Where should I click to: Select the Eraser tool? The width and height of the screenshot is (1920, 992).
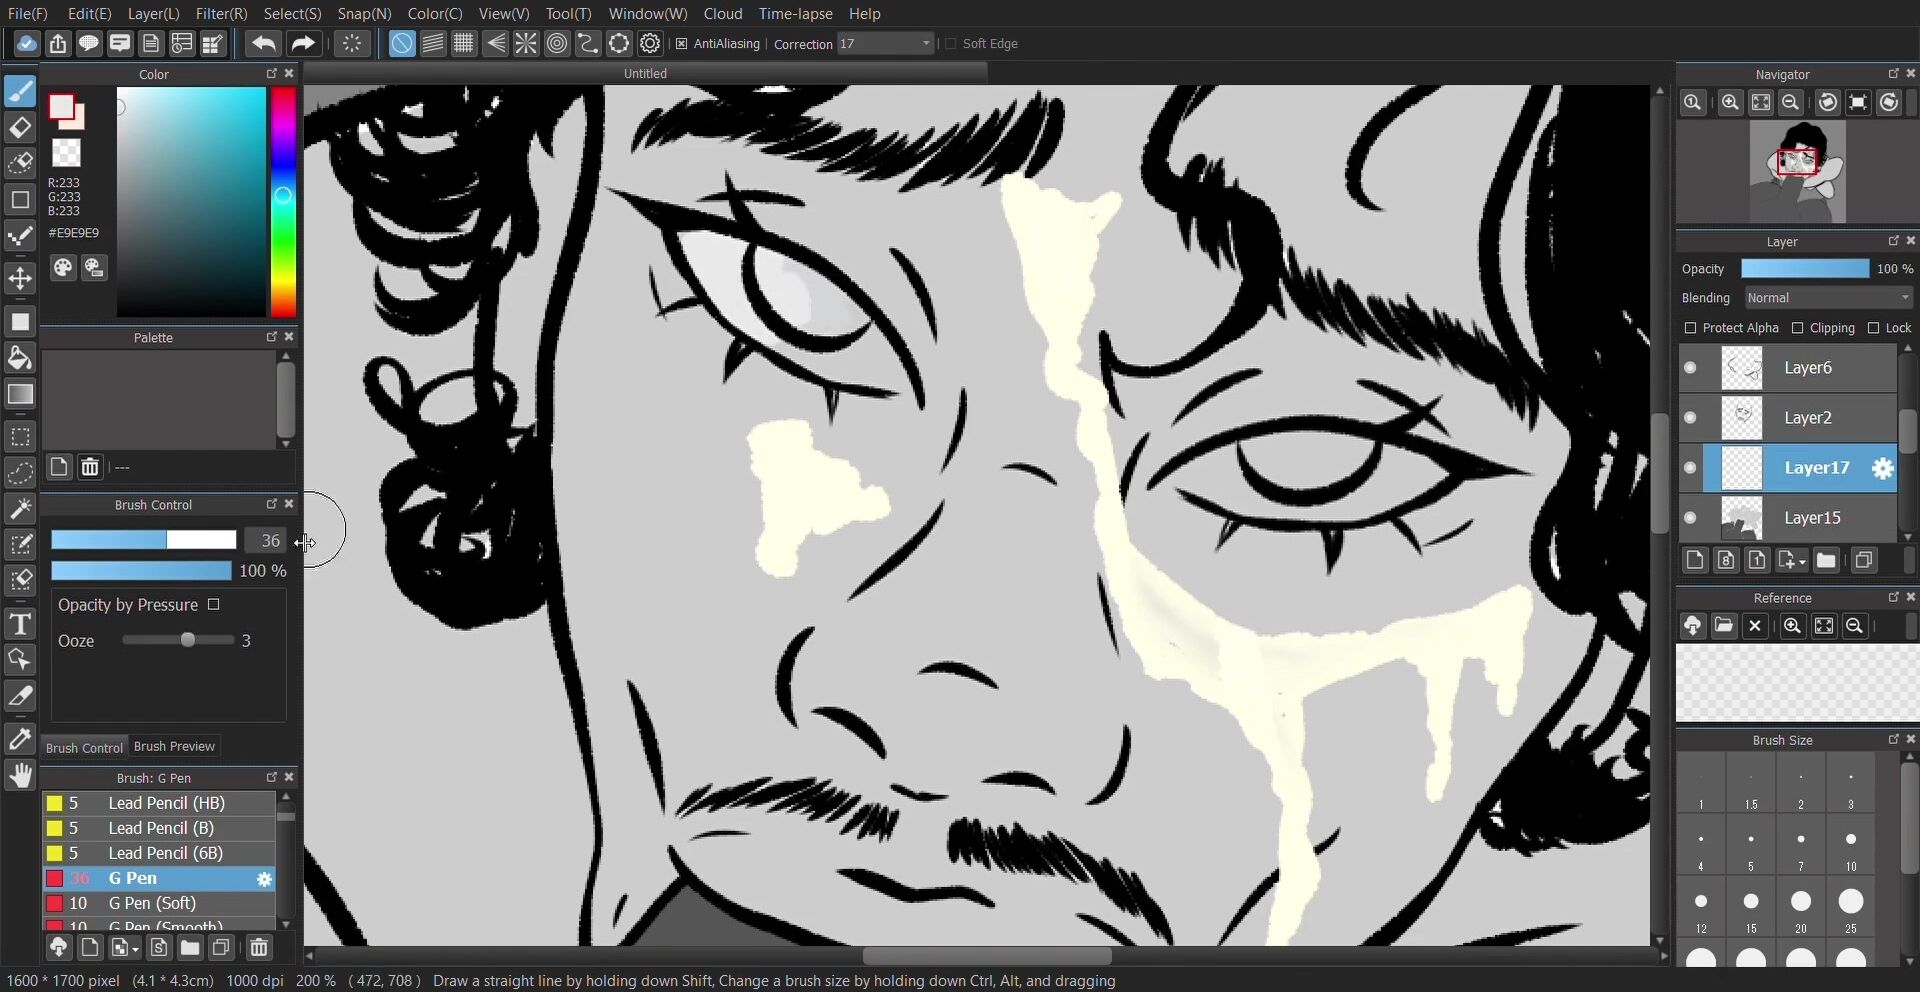click(20, 128)
